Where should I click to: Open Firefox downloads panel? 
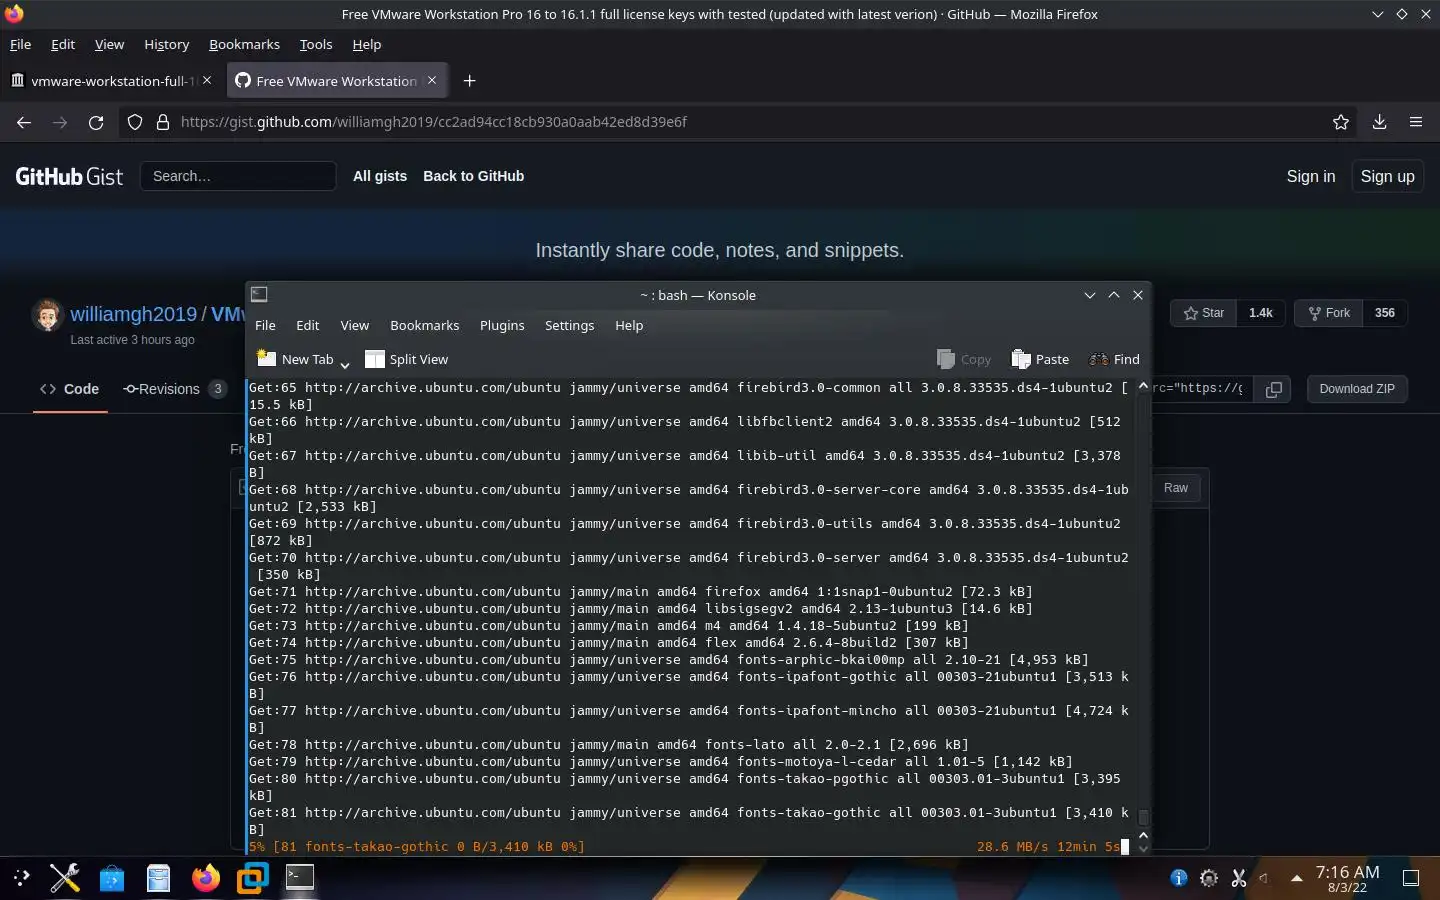1379,122
